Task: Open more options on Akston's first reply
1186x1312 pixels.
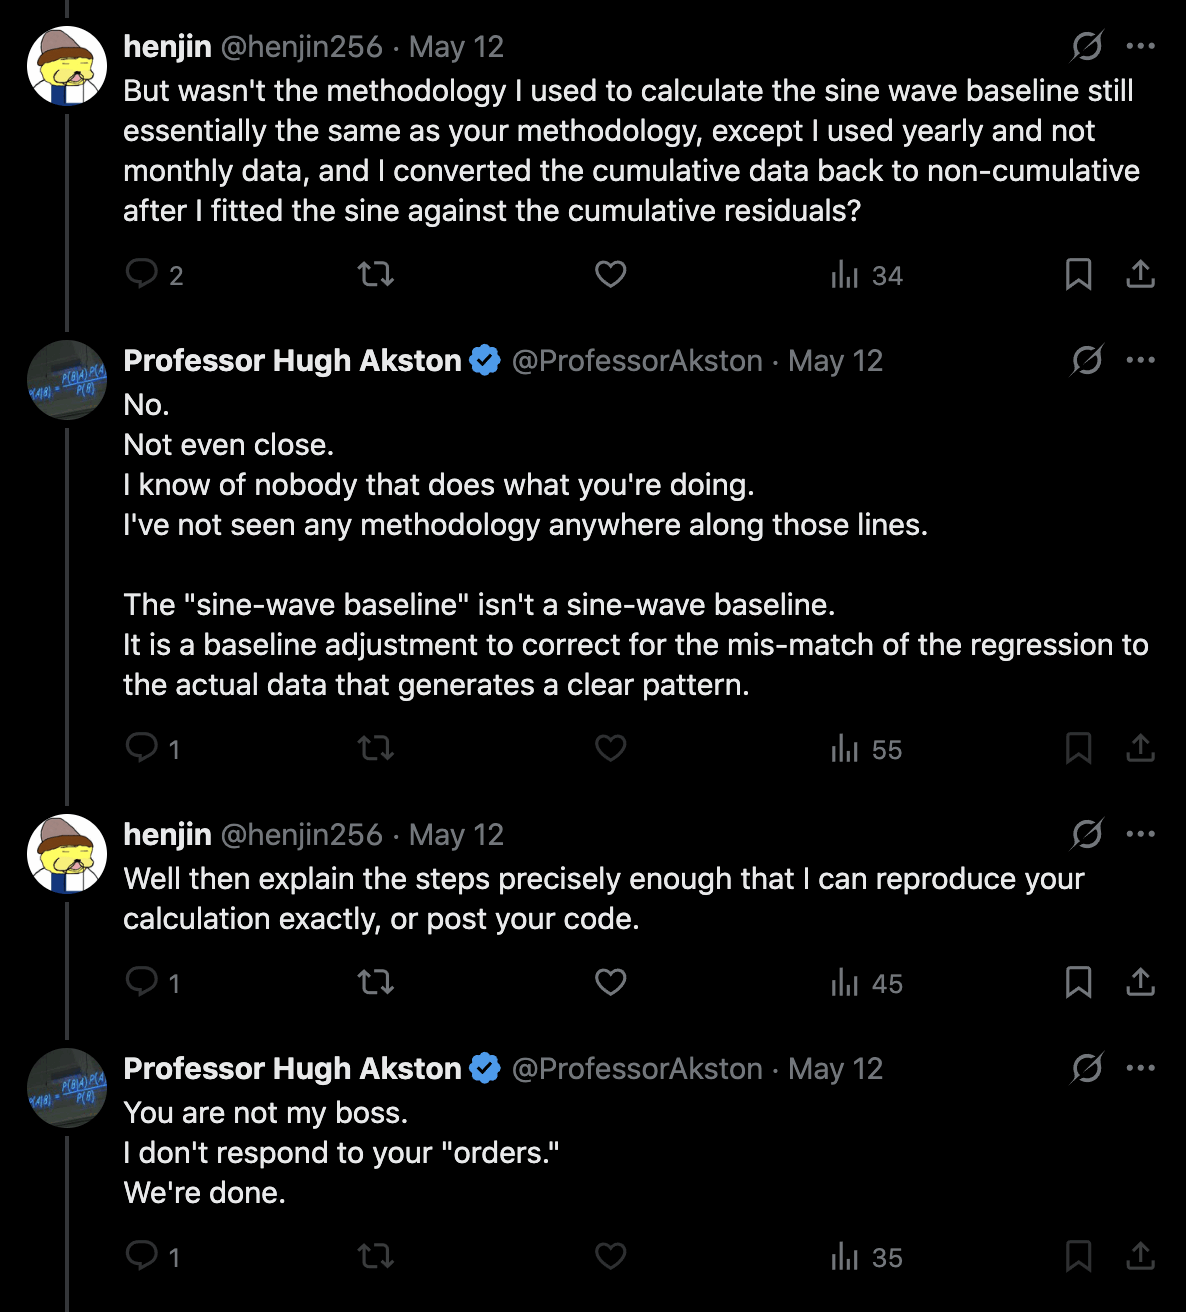Action: point(1141,360)
